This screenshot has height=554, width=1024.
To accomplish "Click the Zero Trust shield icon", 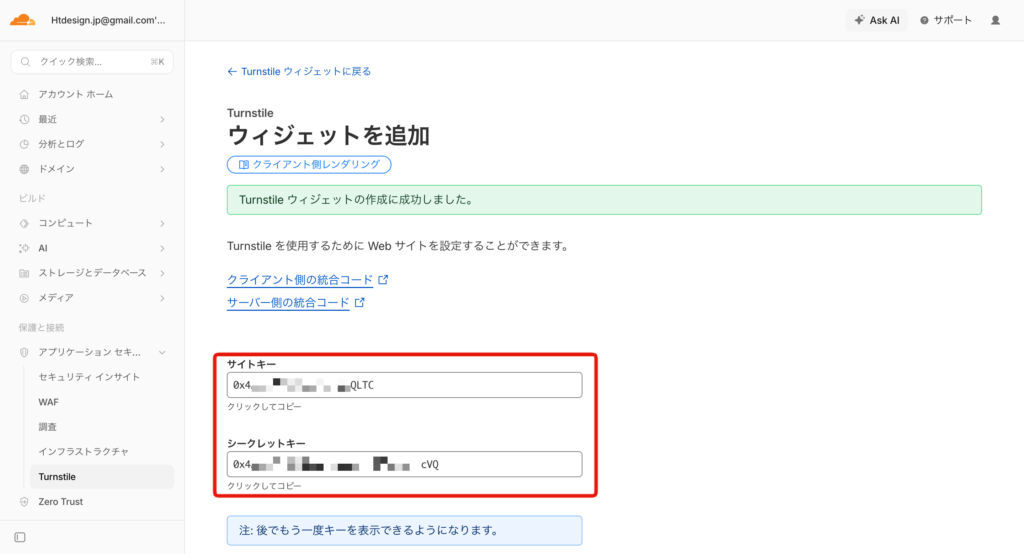I will pos(25,502).
